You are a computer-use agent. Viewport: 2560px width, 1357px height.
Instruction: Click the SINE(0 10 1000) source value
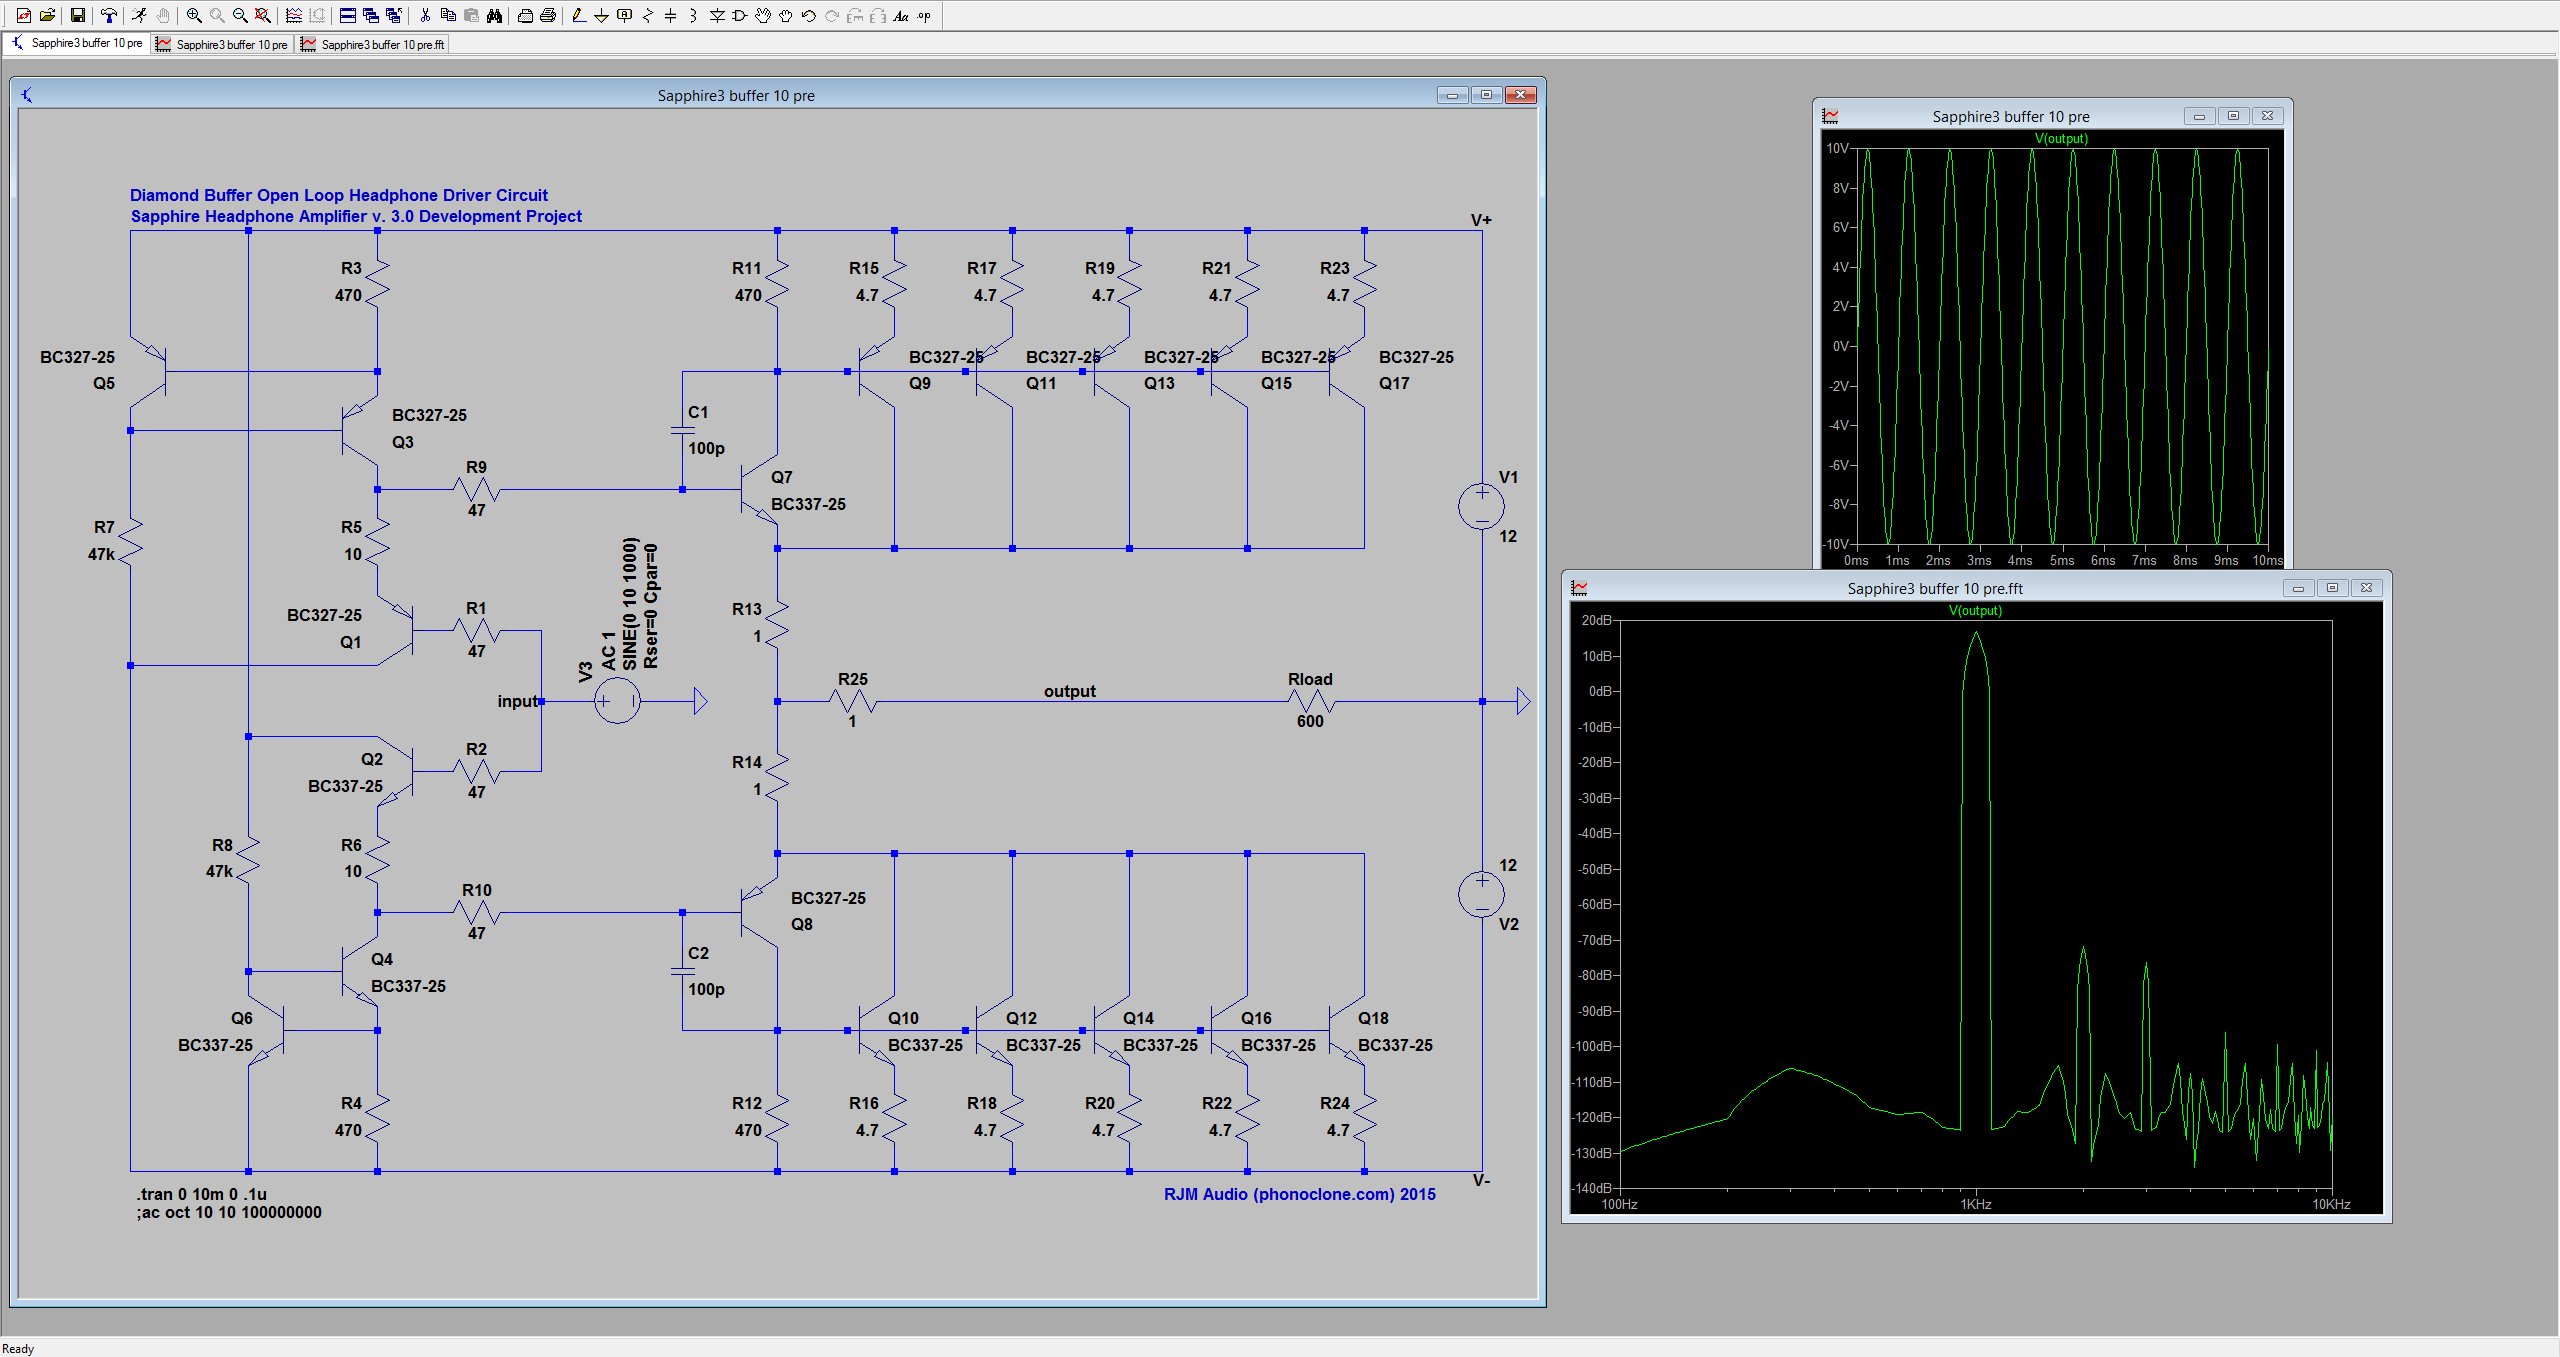(x=630, y=603)
